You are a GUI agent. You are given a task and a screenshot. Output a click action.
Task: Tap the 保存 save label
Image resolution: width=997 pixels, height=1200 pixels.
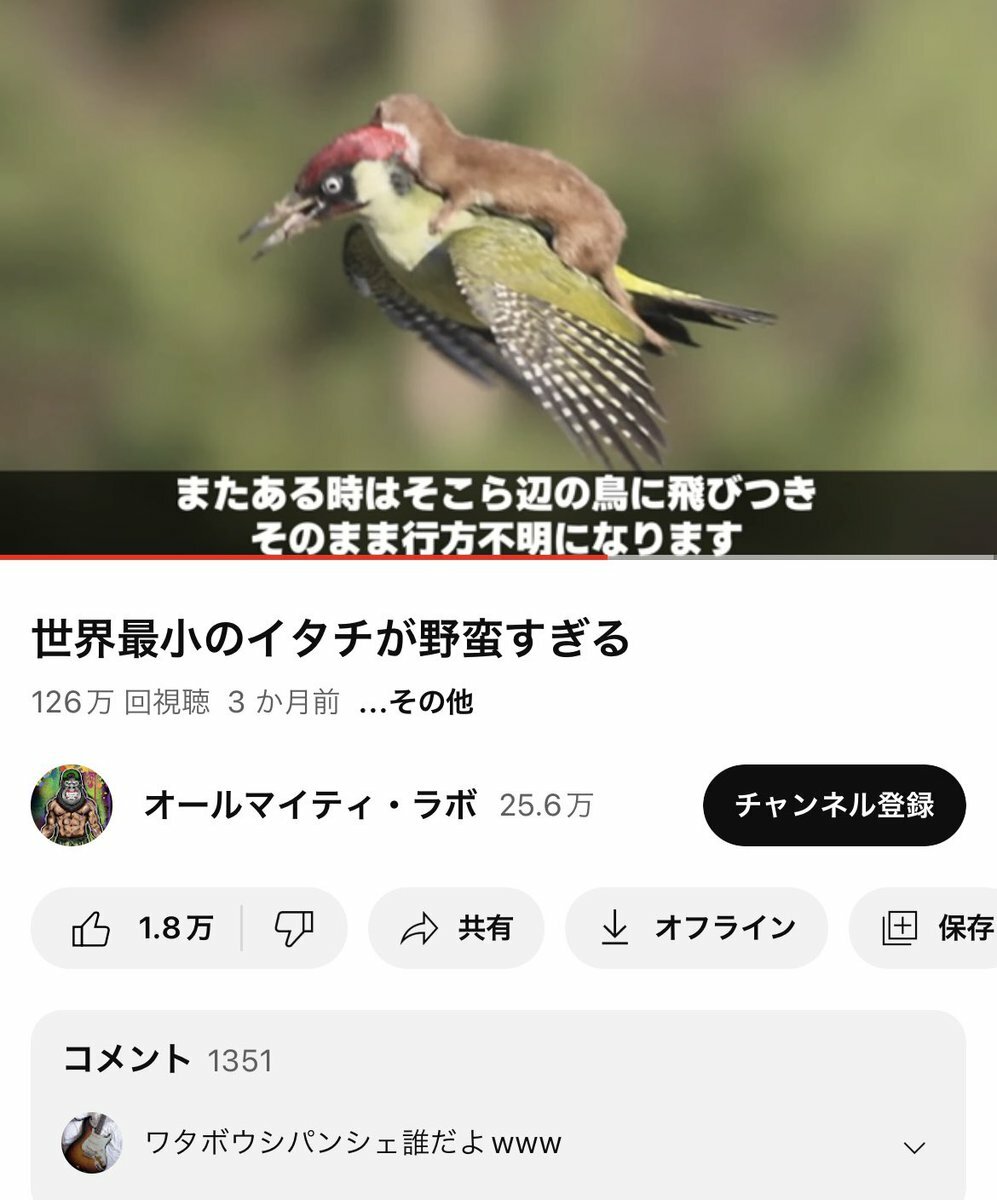965,928
